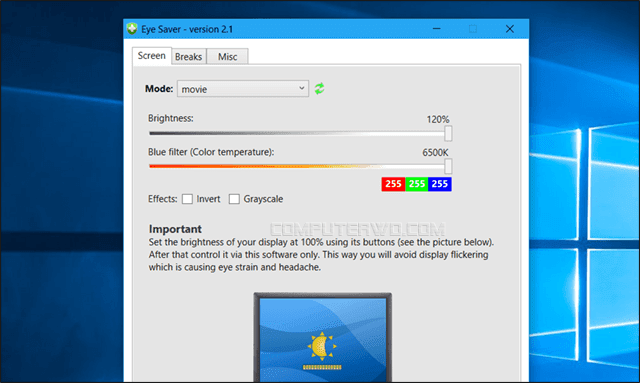This screenshot has height=383, width=640.
Task: Click the Brightness slider handle
Action: (448, 133)
